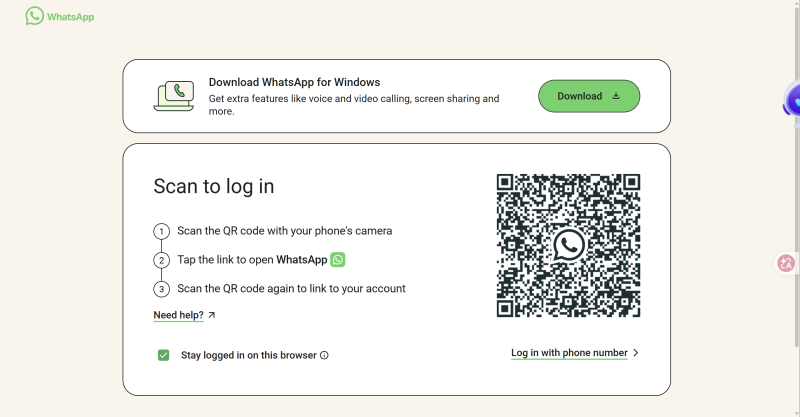Click the chevron next to phone number login
Viewport: 800px width, 417px height.
636,353
